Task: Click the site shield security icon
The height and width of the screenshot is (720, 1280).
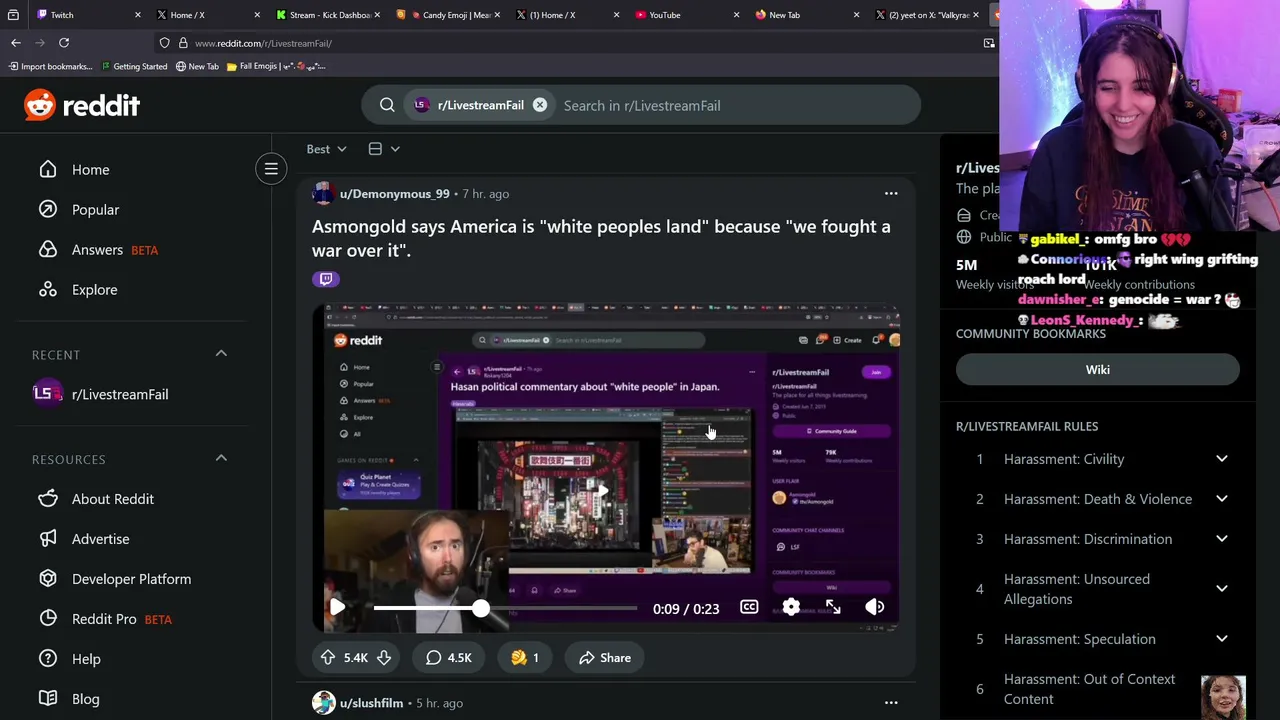Action: [164, 43]
